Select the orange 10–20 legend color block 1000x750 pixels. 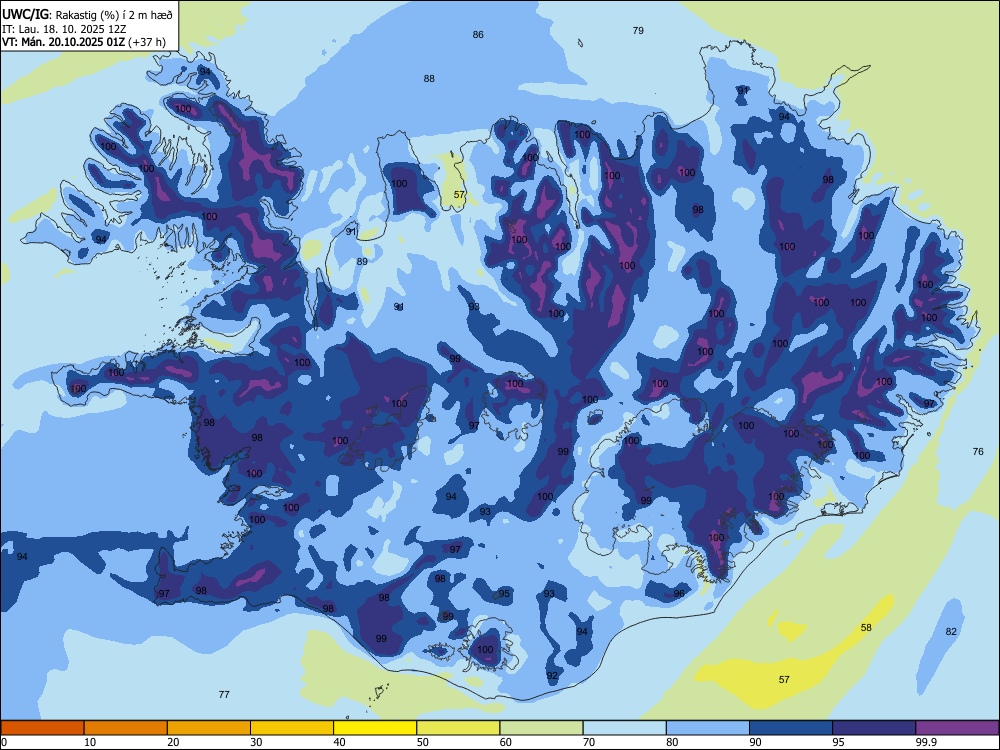[x=126, y=728]
